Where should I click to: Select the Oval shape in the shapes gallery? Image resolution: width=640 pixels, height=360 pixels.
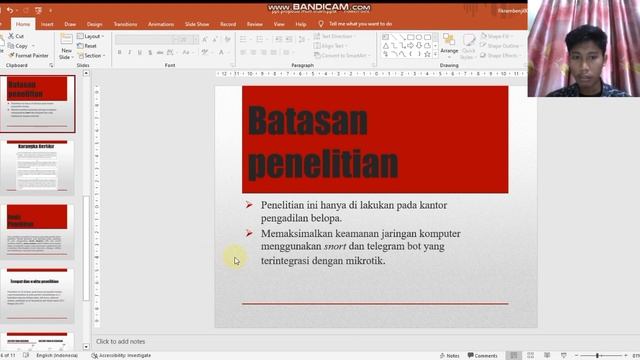[419, 37]
